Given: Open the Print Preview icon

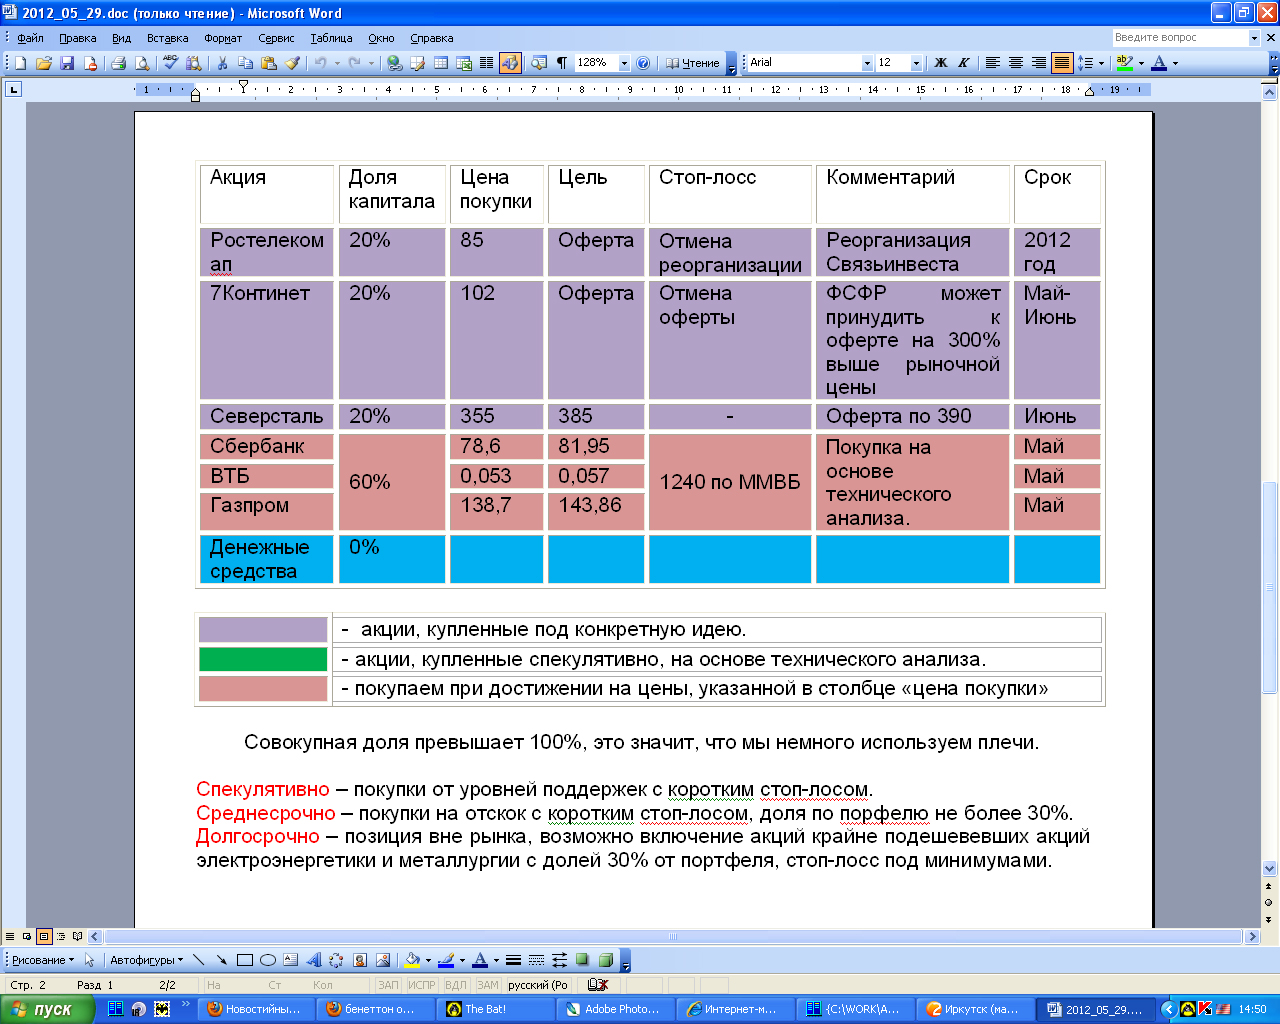Looking at the screenshot, I should [142, 63].
